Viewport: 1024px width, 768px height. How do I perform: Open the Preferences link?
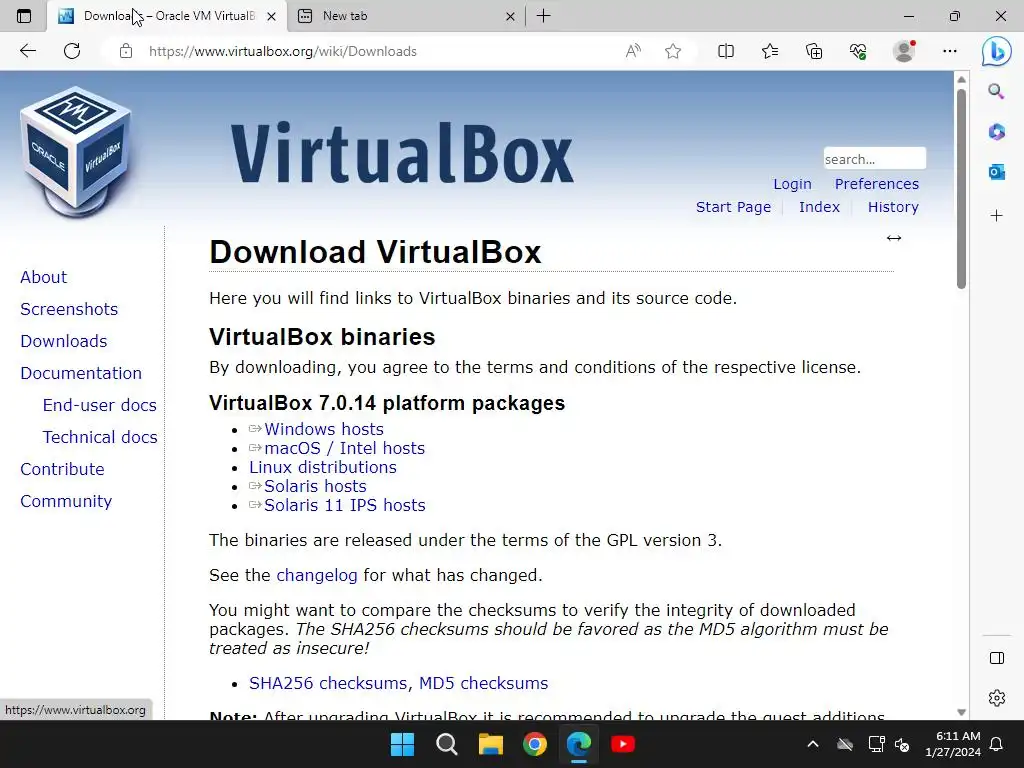coord(876,184)
